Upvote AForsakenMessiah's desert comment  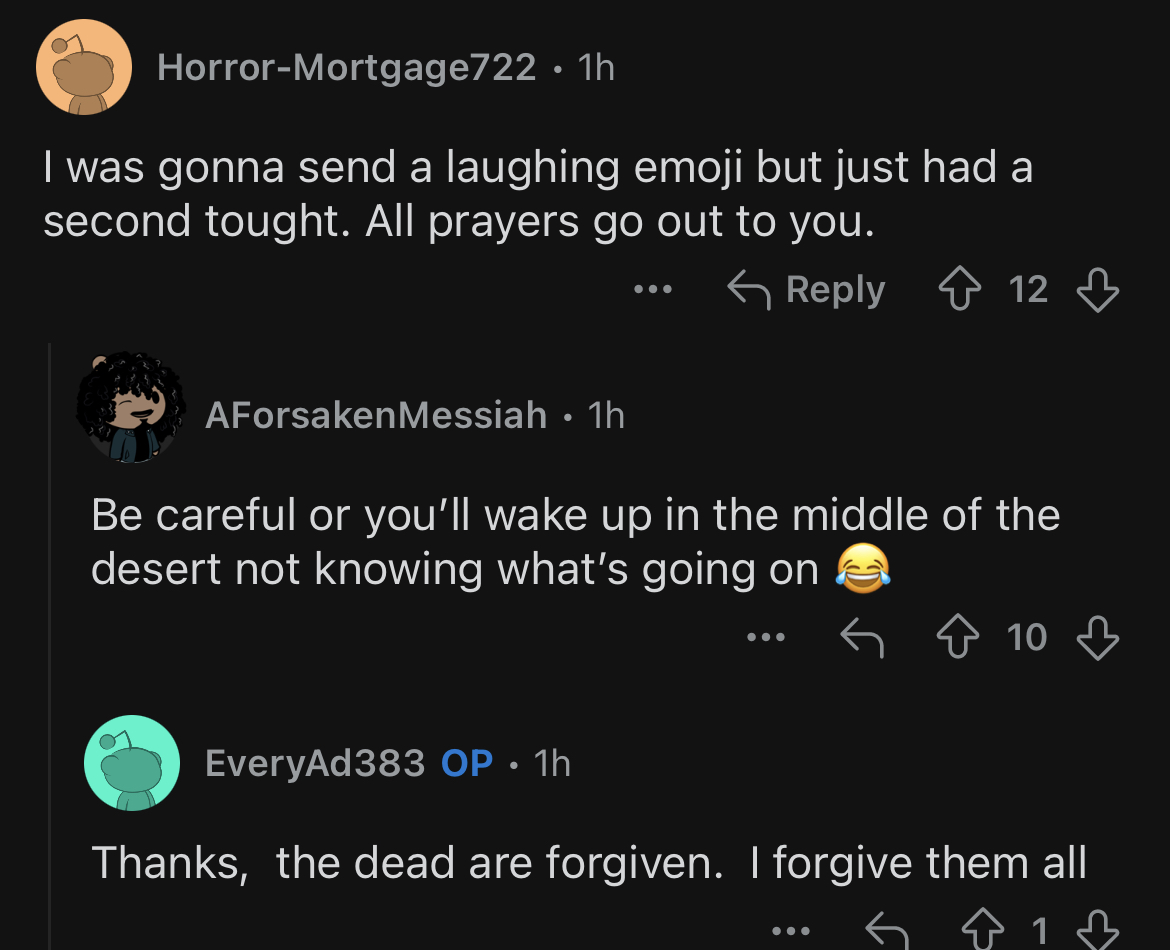click(958, 637)
